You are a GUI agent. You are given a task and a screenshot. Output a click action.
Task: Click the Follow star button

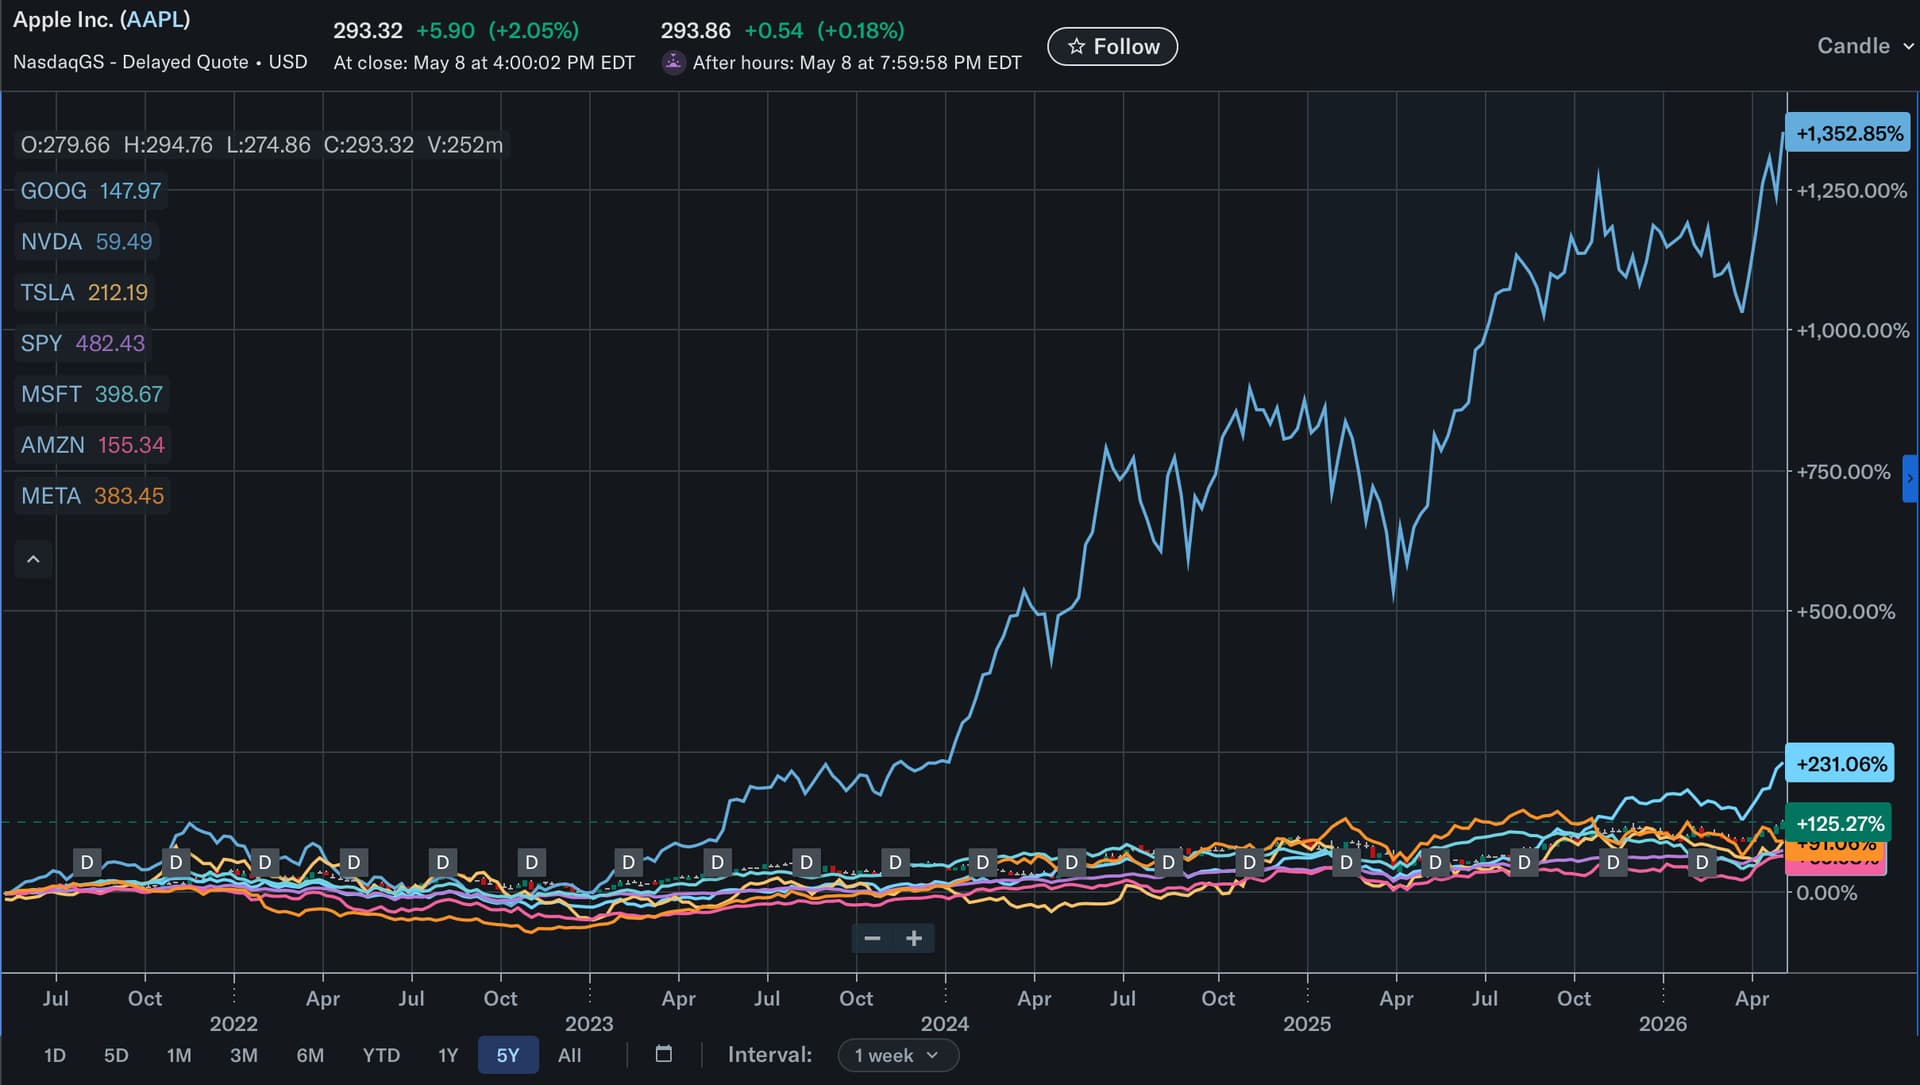coord(1112,46)
